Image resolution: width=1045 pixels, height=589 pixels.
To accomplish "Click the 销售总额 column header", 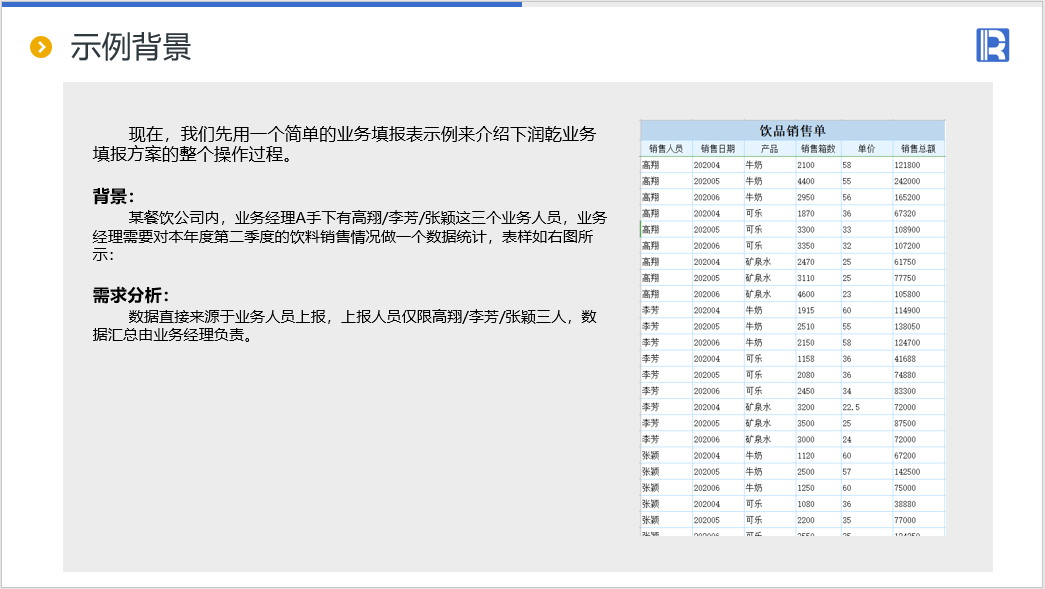I will (x=917, y=148).
